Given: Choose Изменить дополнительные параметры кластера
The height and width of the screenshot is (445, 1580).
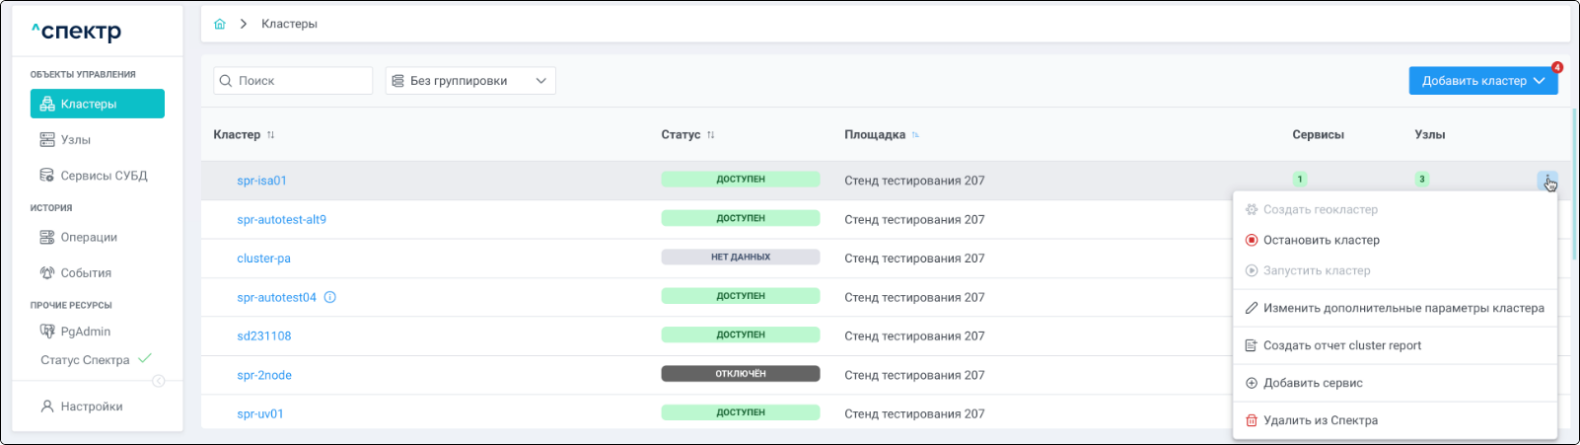Looking at the screenshot, I should (x=1402, y=308).
